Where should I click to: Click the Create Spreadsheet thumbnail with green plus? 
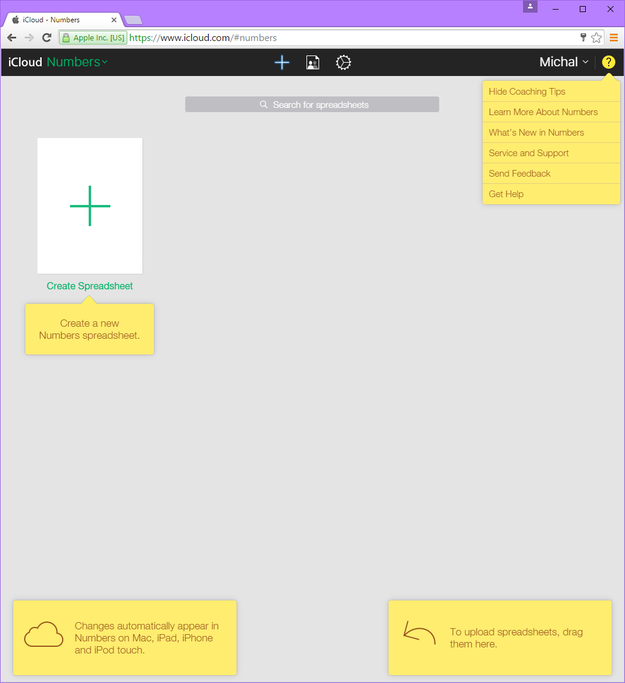90,206
